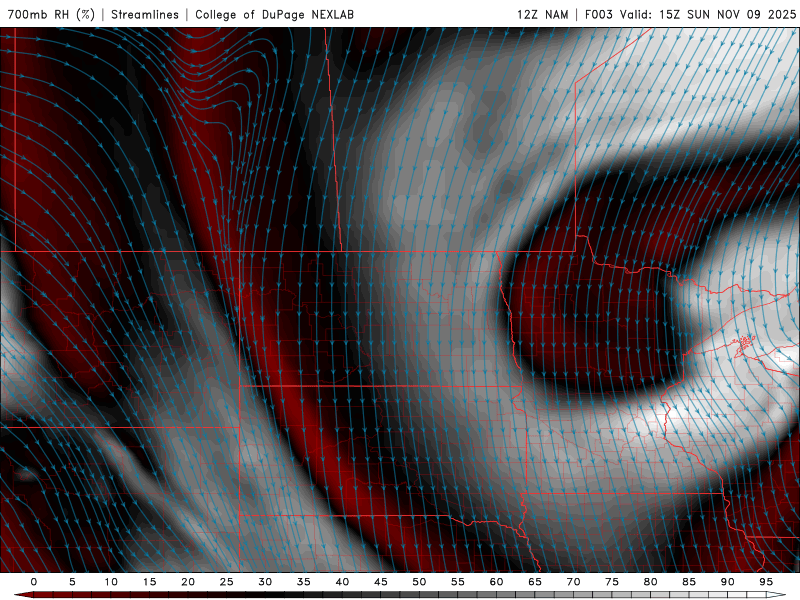Click the legend label "90"
This screenshot has width=800, height=600.
pyautogui.click(x=727, y=582)
